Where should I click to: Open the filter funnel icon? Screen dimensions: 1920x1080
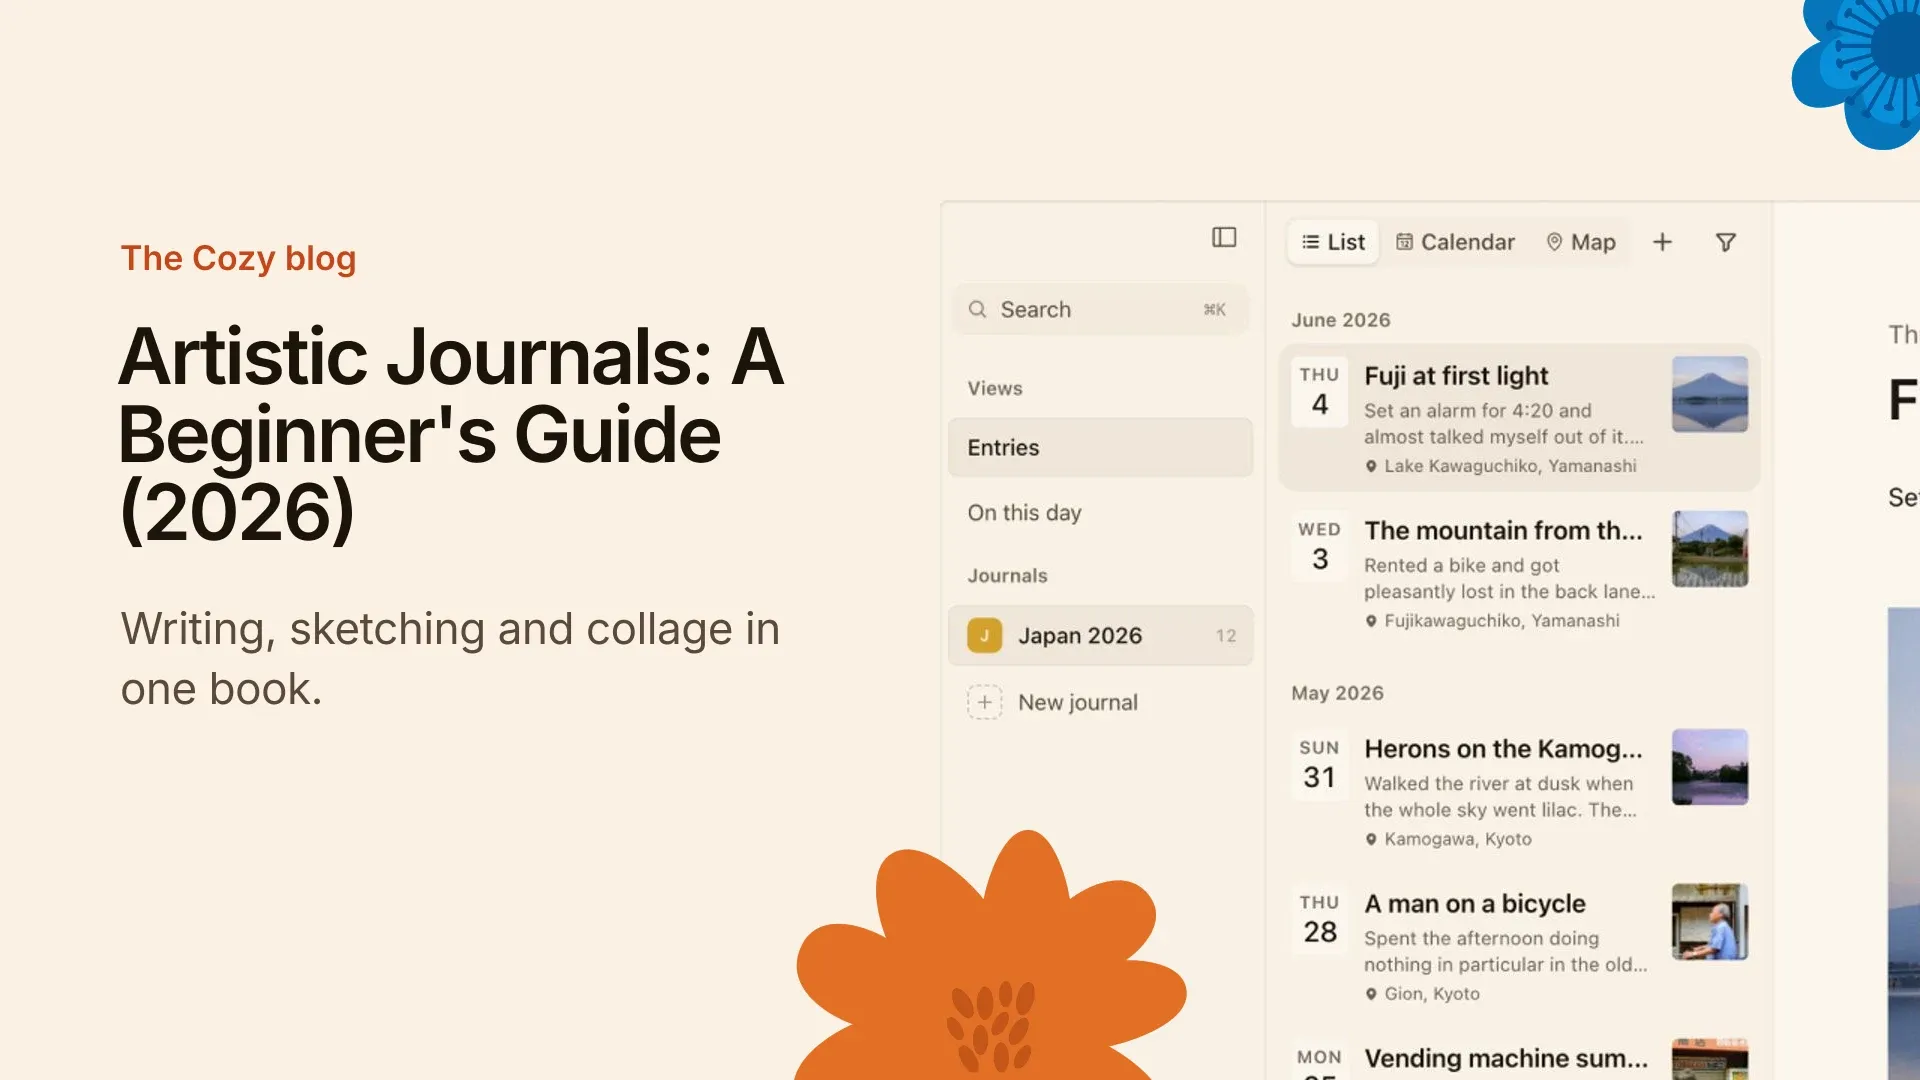[x=1726, y=242]
